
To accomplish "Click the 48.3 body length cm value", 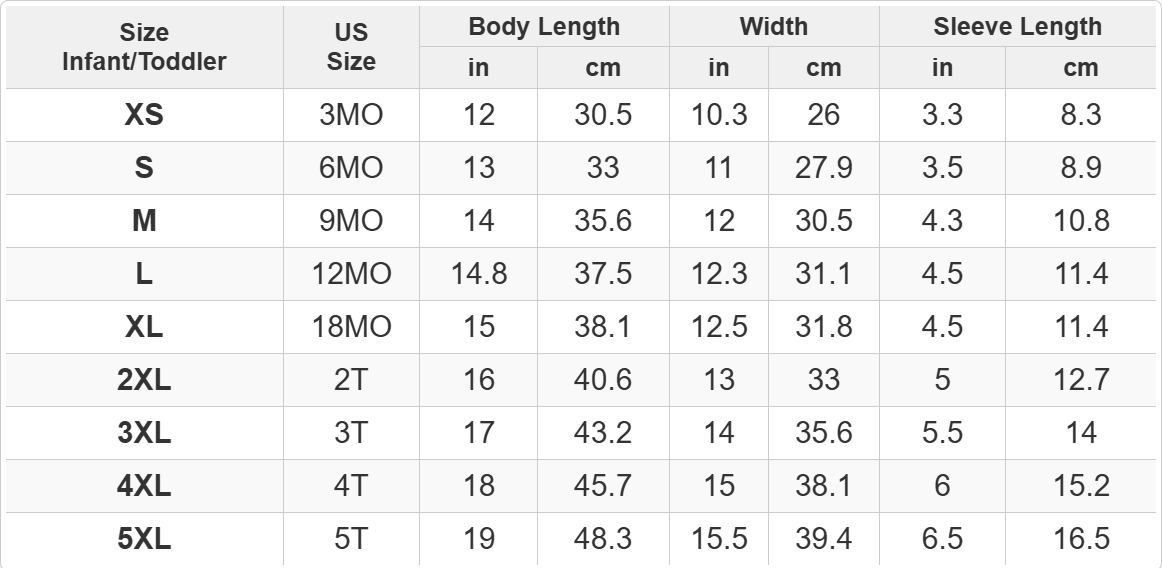I will click(602, 539).
